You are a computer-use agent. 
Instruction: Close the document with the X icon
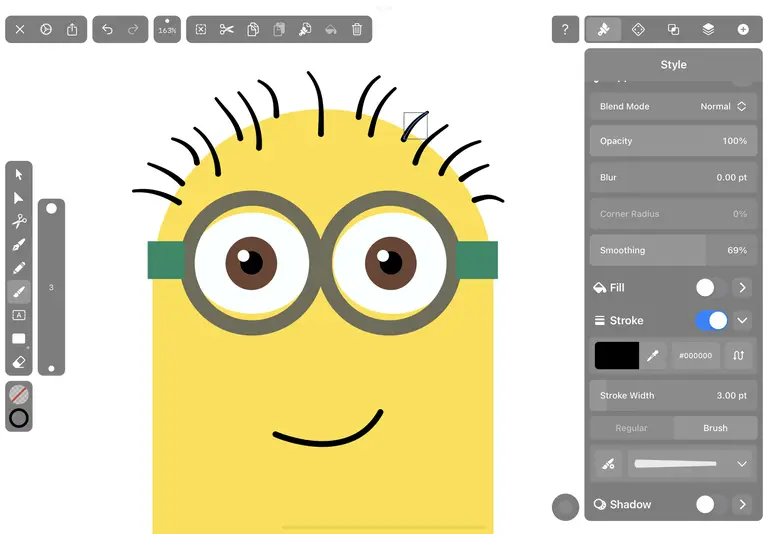click(20, 29)
